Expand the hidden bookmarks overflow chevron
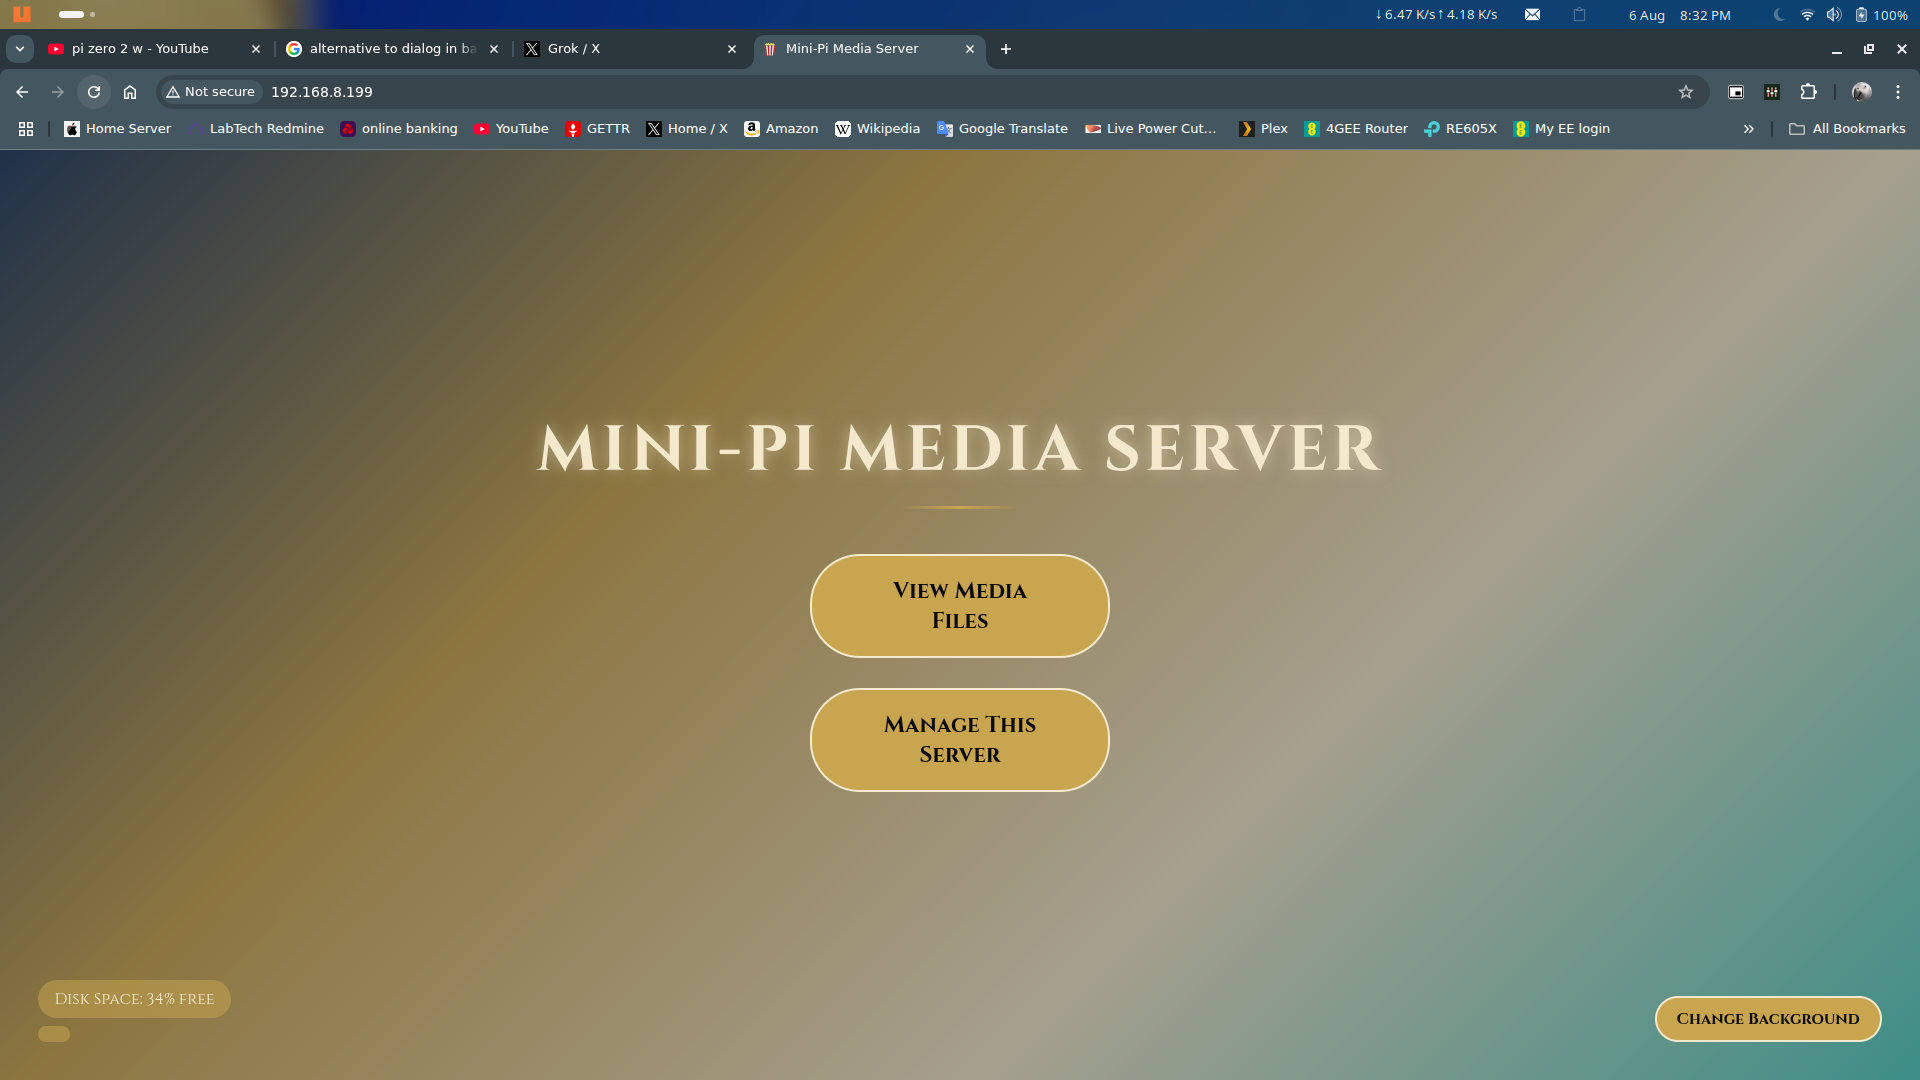Image resolution: width=1920 pixels, height=1080 pixels. tap(1748, 128)
